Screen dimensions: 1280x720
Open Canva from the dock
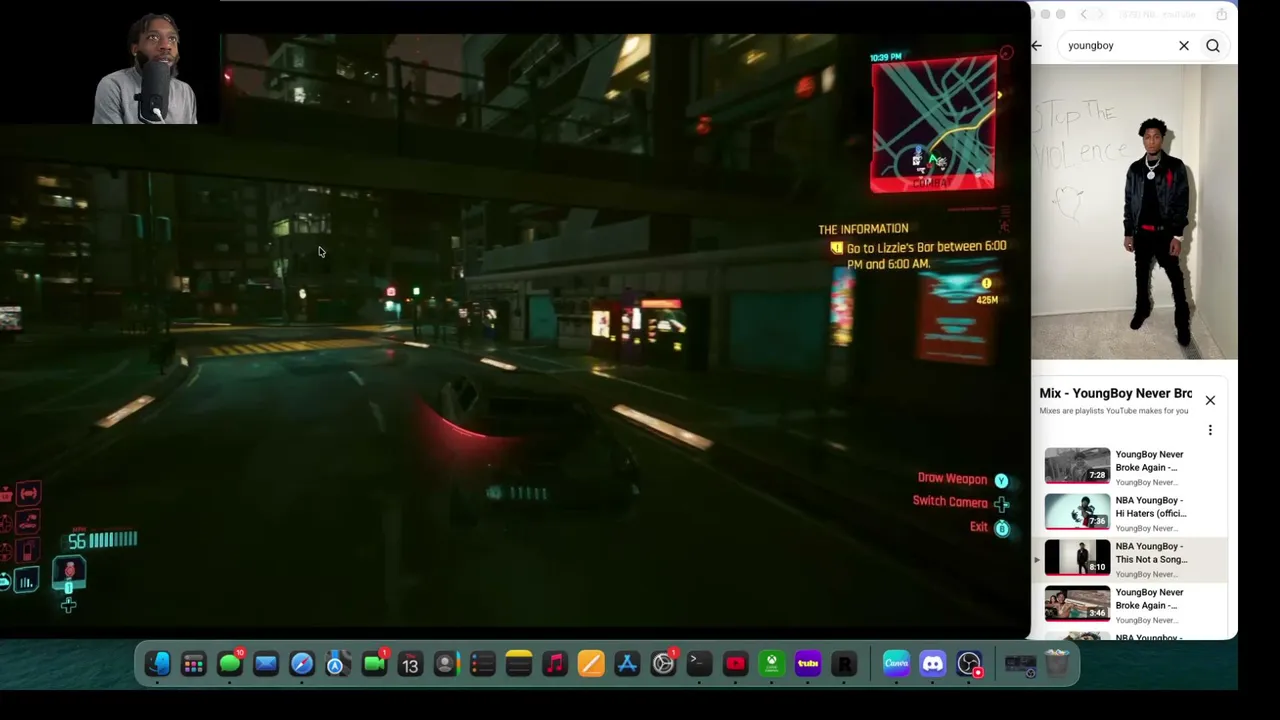(896, 663)
